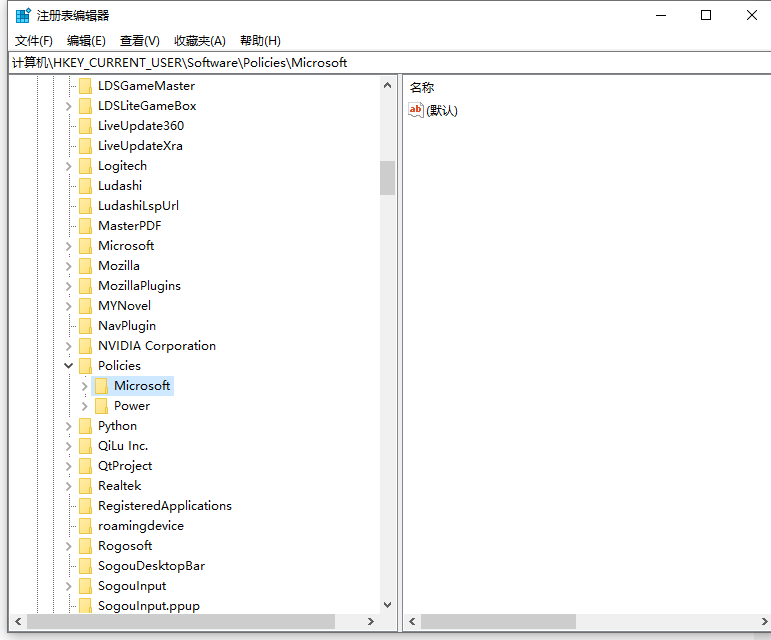
Task: Expand the QiLu Inc. key
Action: [69, 446]
